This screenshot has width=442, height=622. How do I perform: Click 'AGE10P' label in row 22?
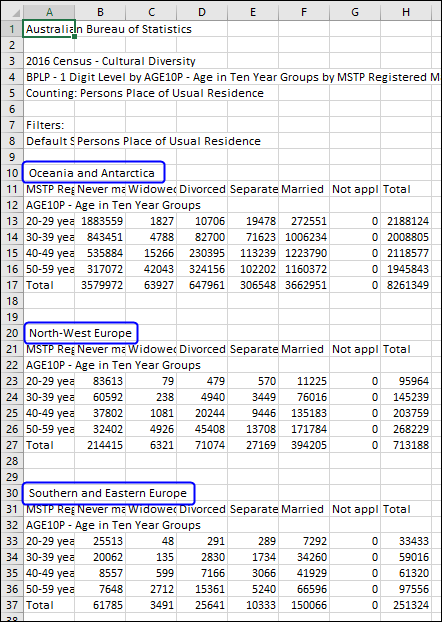coord(49,365)
